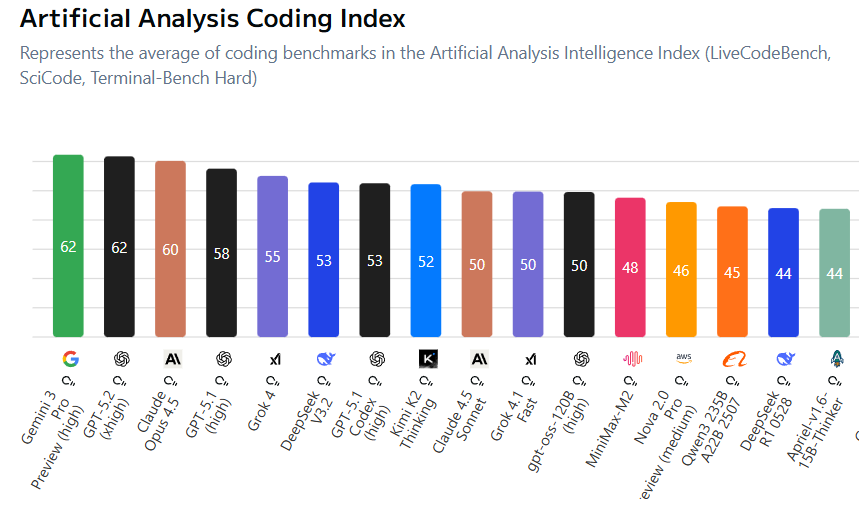This screenshot has height=520, width=859.
Task: Click the DeepSeek whale logo under DeepSeek V3.2
Action: [x=326, y=359]
